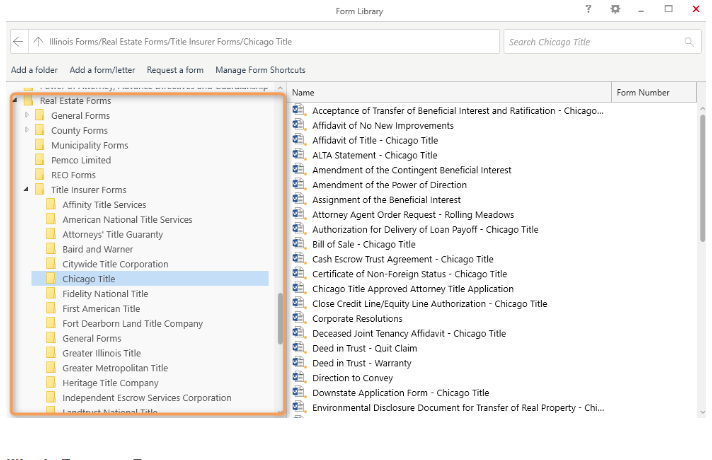Select the REO Forms folder
This screenshot has width=712, height=460.
click(73, 175)
